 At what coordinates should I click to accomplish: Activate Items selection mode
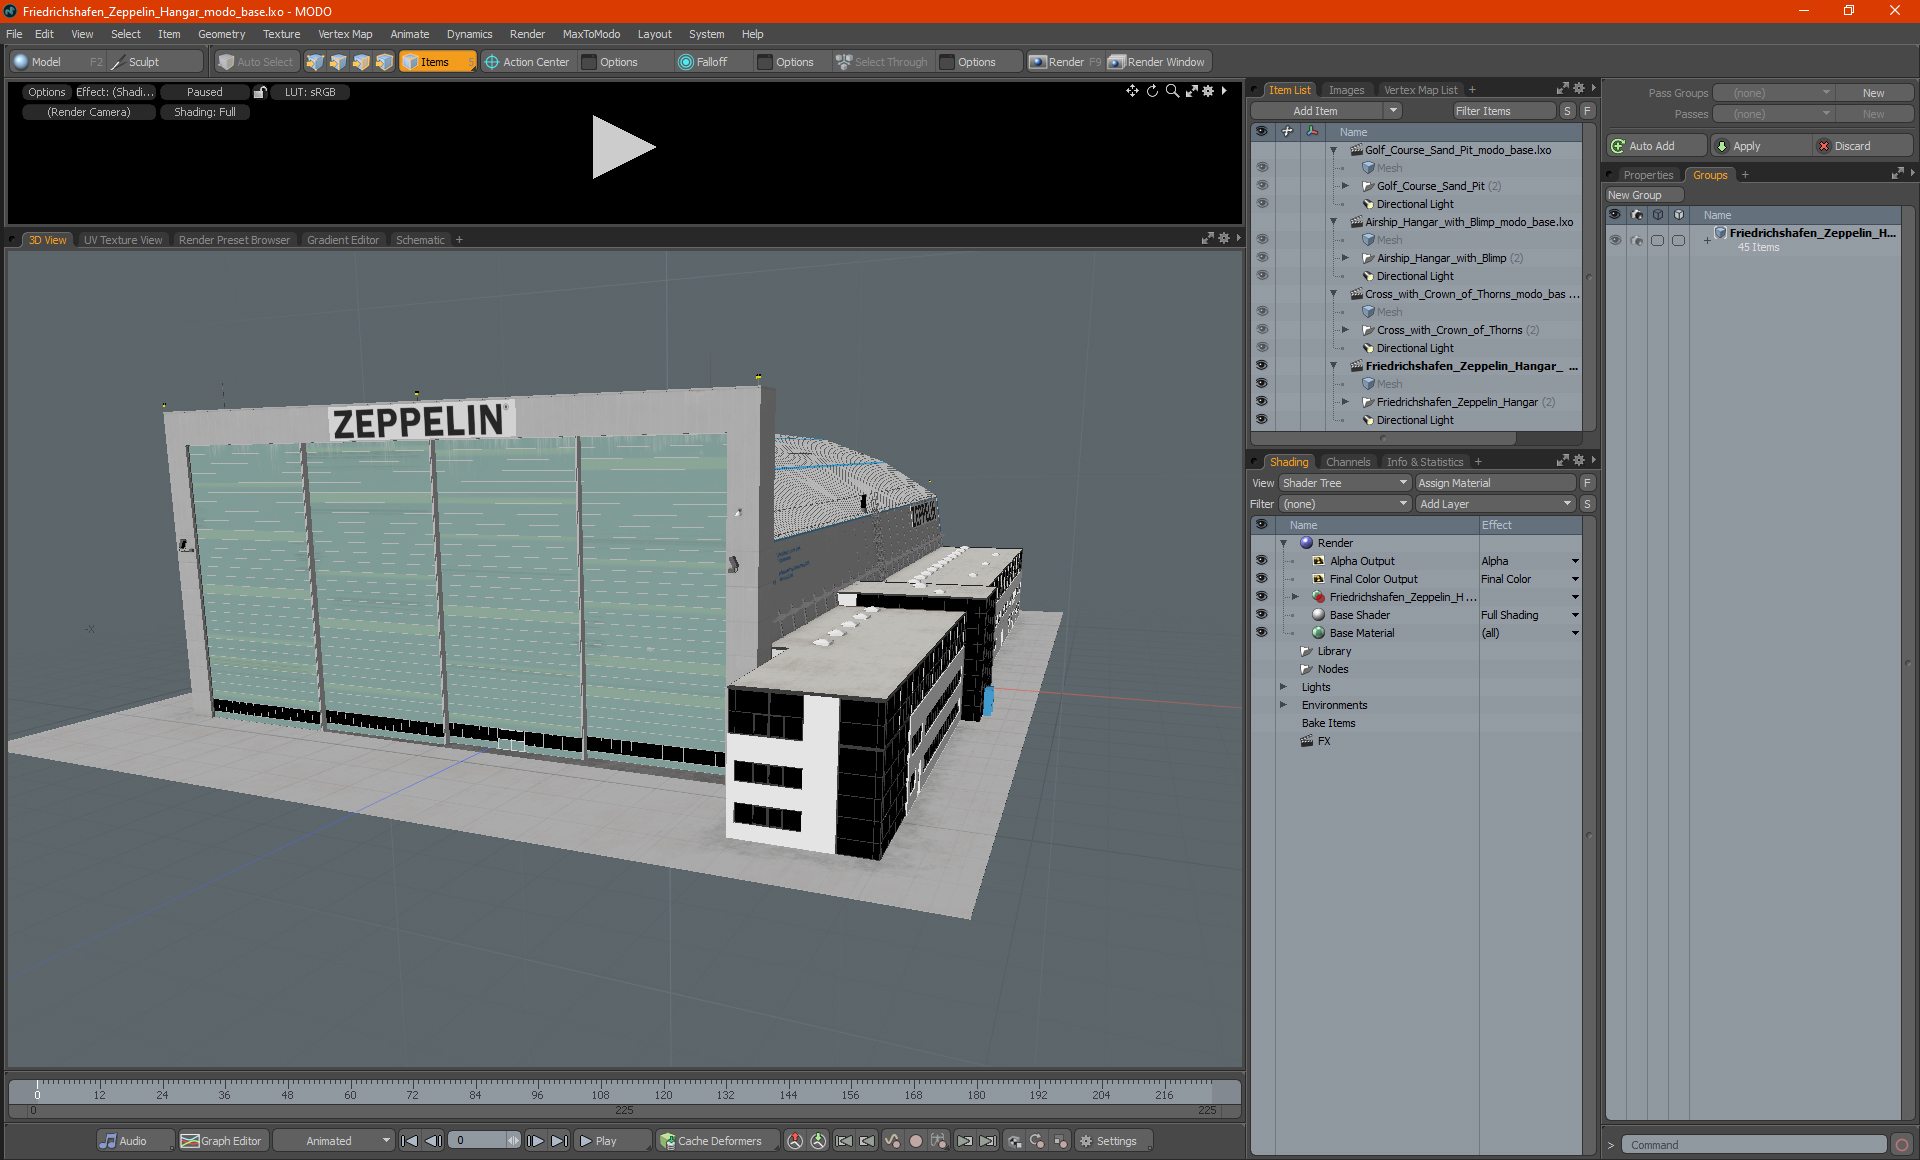(x=437, y=62)
